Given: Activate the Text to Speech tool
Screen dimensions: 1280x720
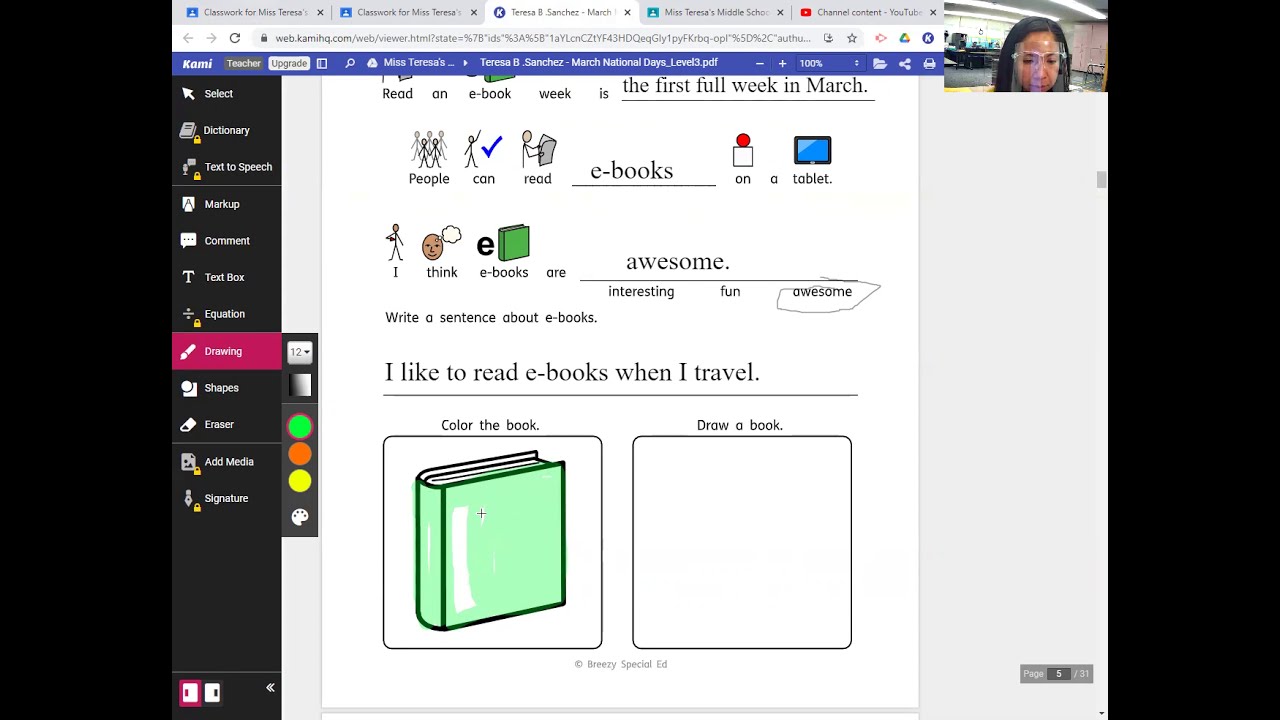Looking at the screenshot, I should coord(227,167).
